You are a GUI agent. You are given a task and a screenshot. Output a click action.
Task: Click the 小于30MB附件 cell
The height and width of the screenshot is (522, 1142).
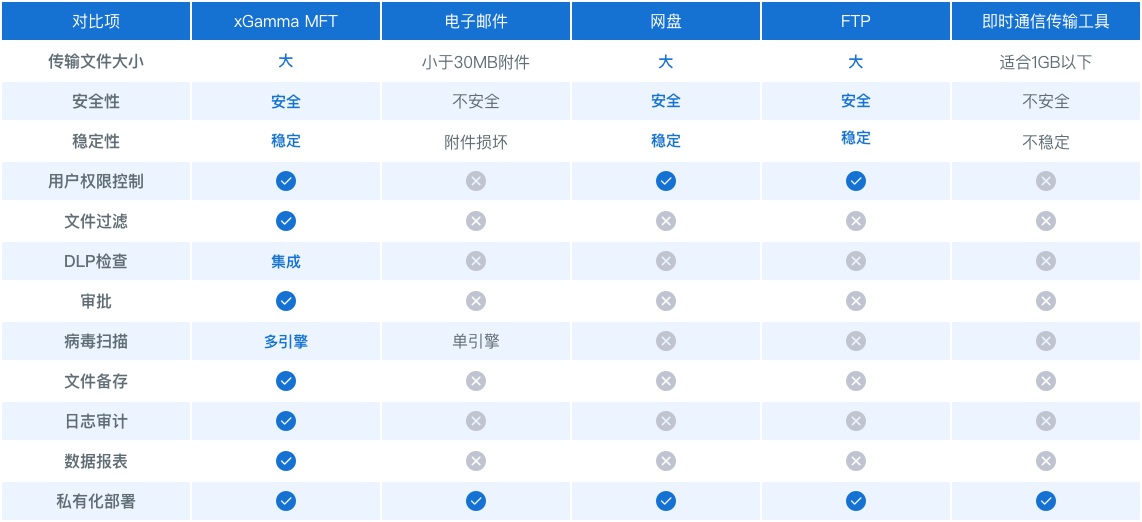[x=476, y=63]
